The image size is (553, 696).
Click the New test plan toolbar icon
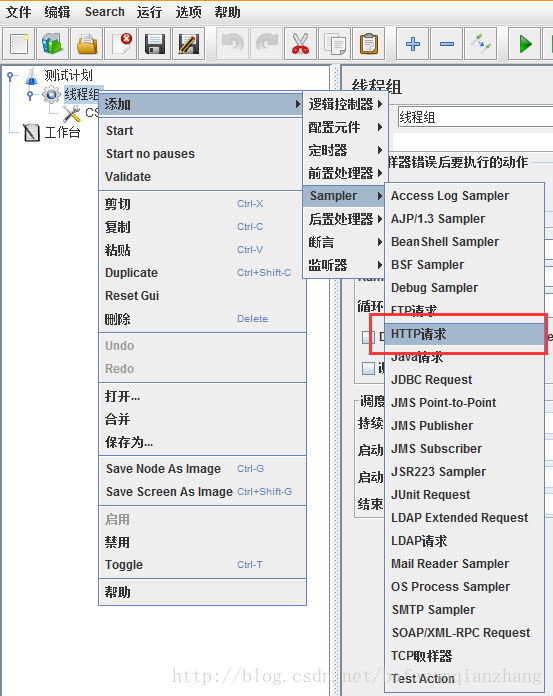19,44
